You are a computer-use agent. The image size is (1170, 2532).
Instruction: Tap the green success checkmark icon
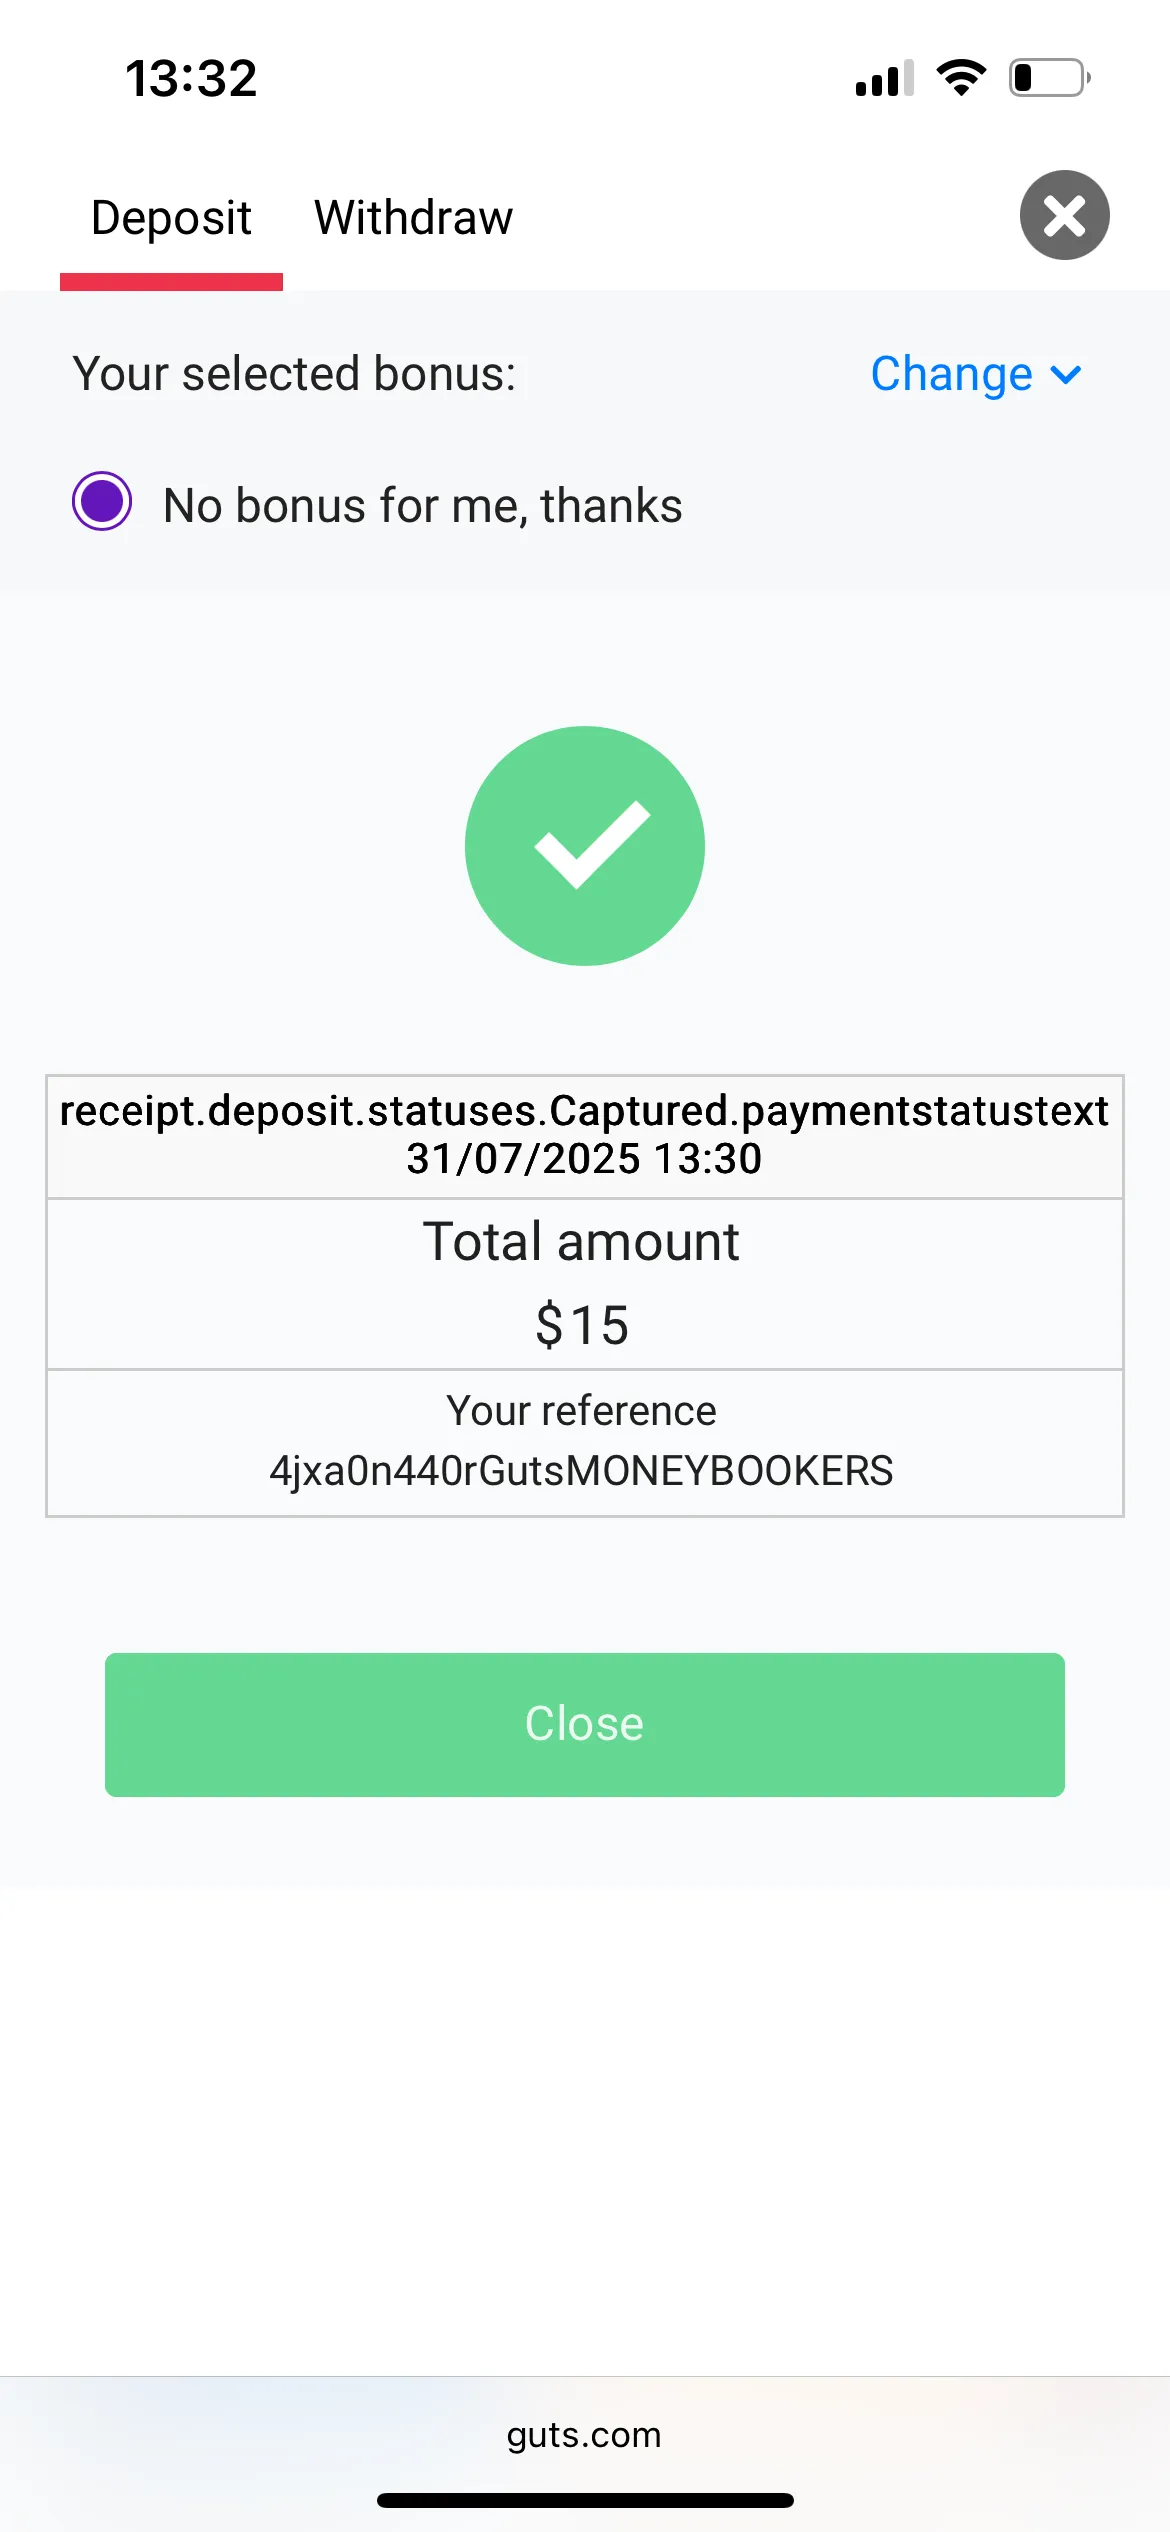click(x=585, y=846)
